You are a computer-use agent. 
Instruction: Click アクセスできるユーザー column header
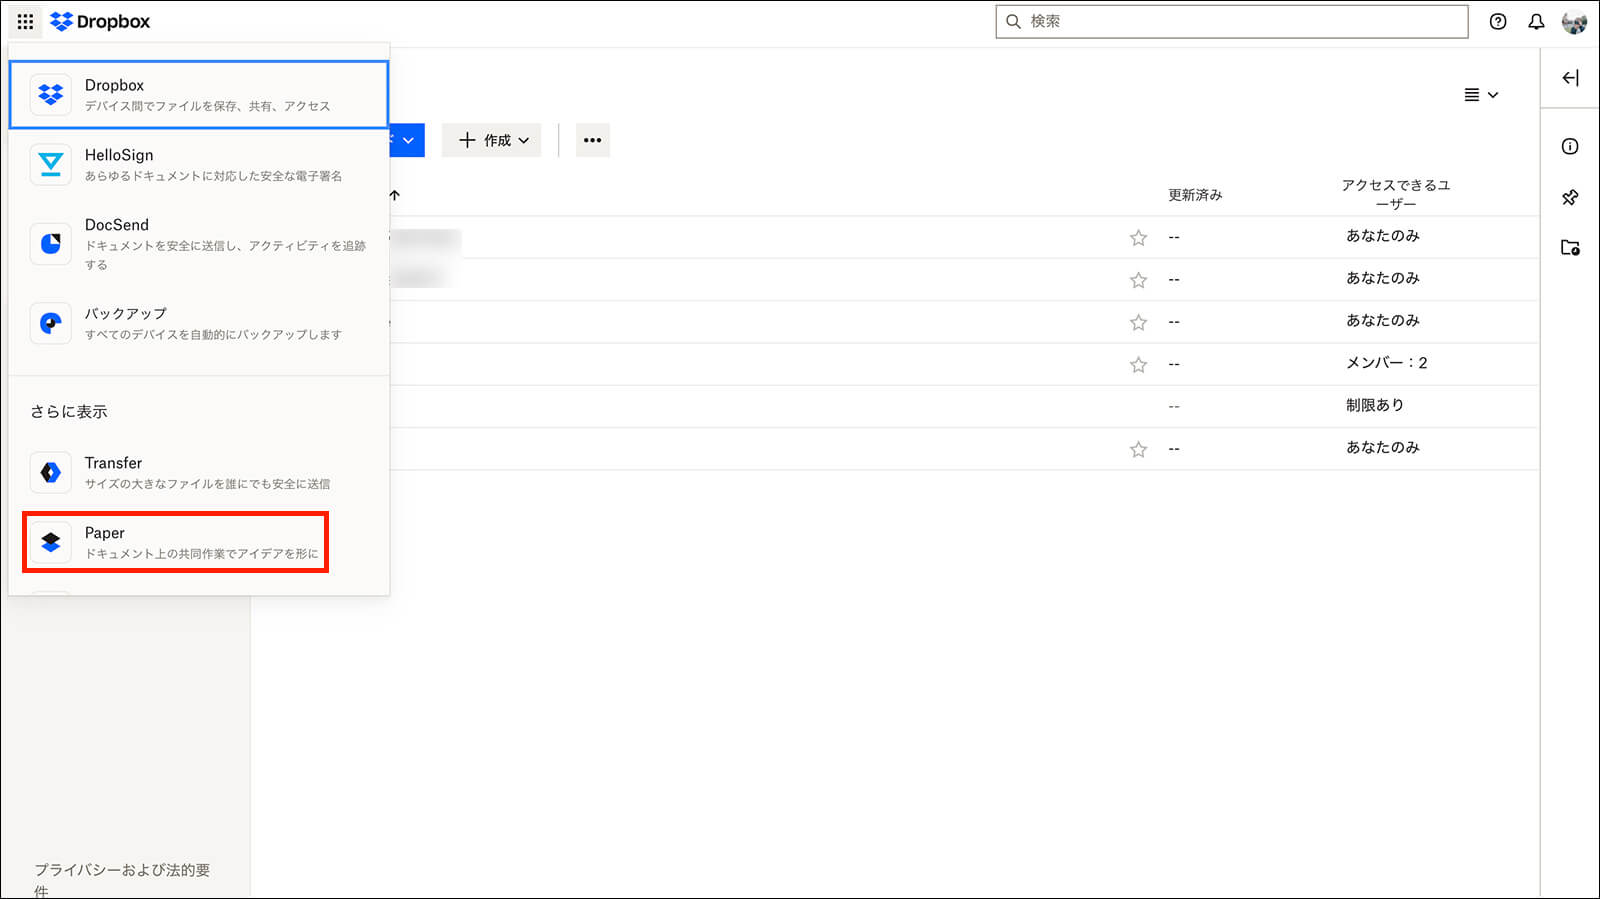pos(1395,194)
